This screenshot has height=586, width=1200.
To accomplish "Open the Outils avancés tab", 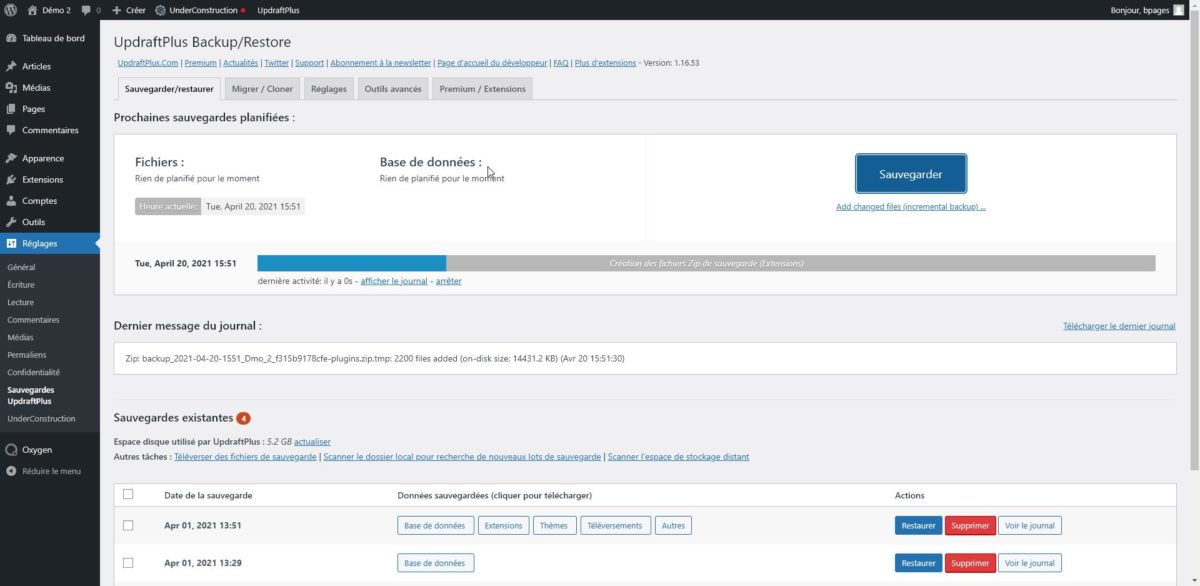I will tap(393, 89).
